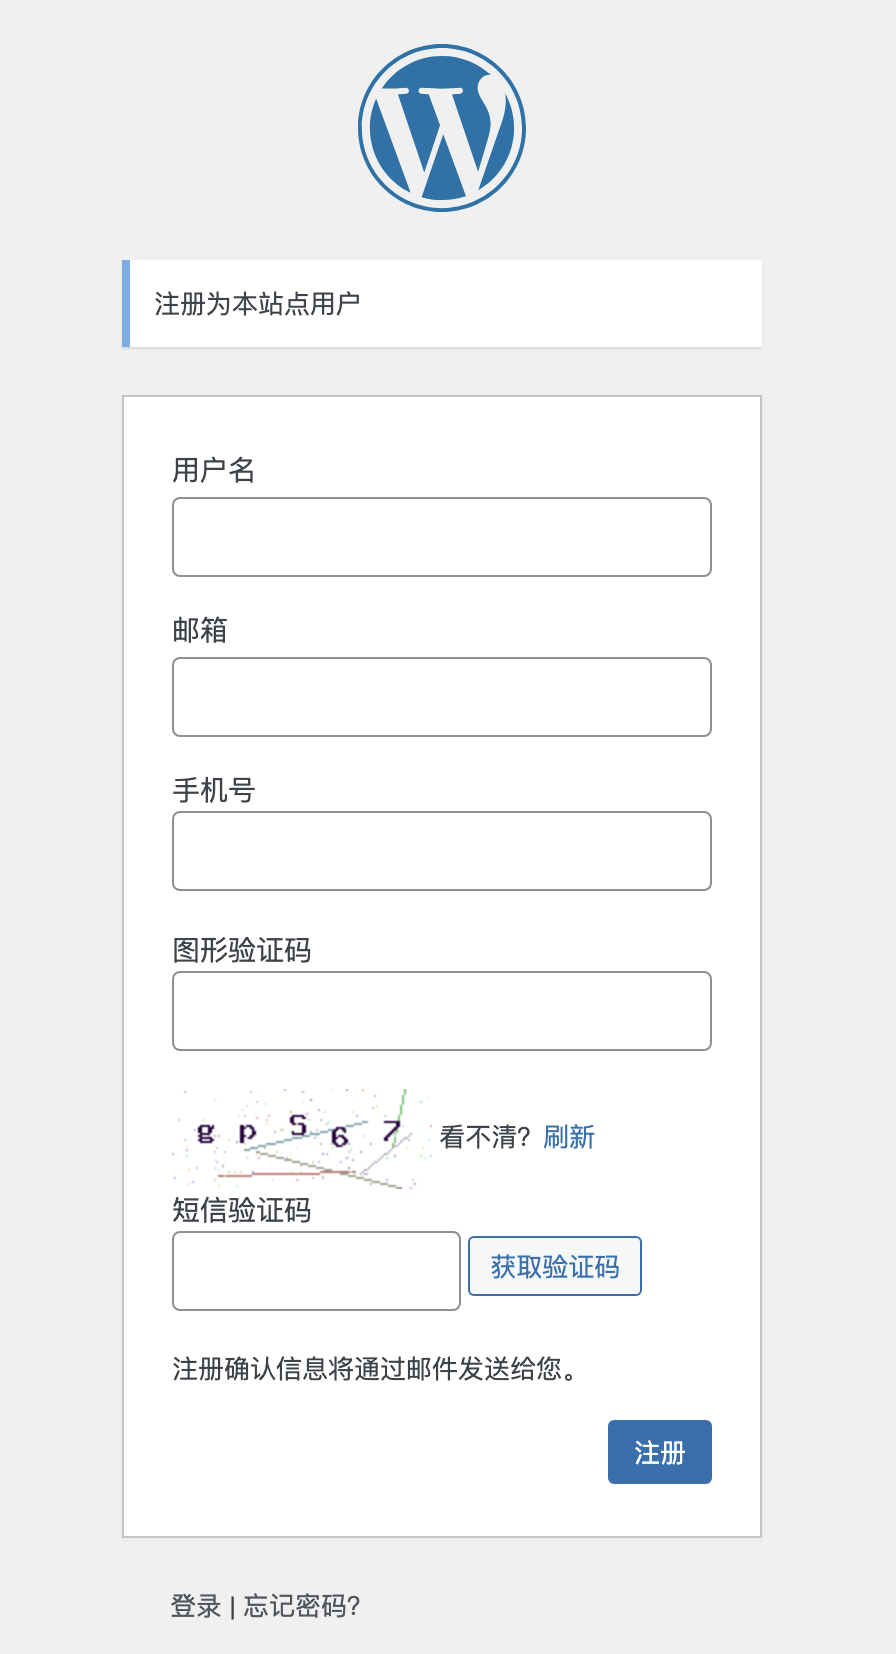Select the 手机号 input field
The height and width of the screenshot is (1654, 896).
pyautogui.click(x=442, y=851)
